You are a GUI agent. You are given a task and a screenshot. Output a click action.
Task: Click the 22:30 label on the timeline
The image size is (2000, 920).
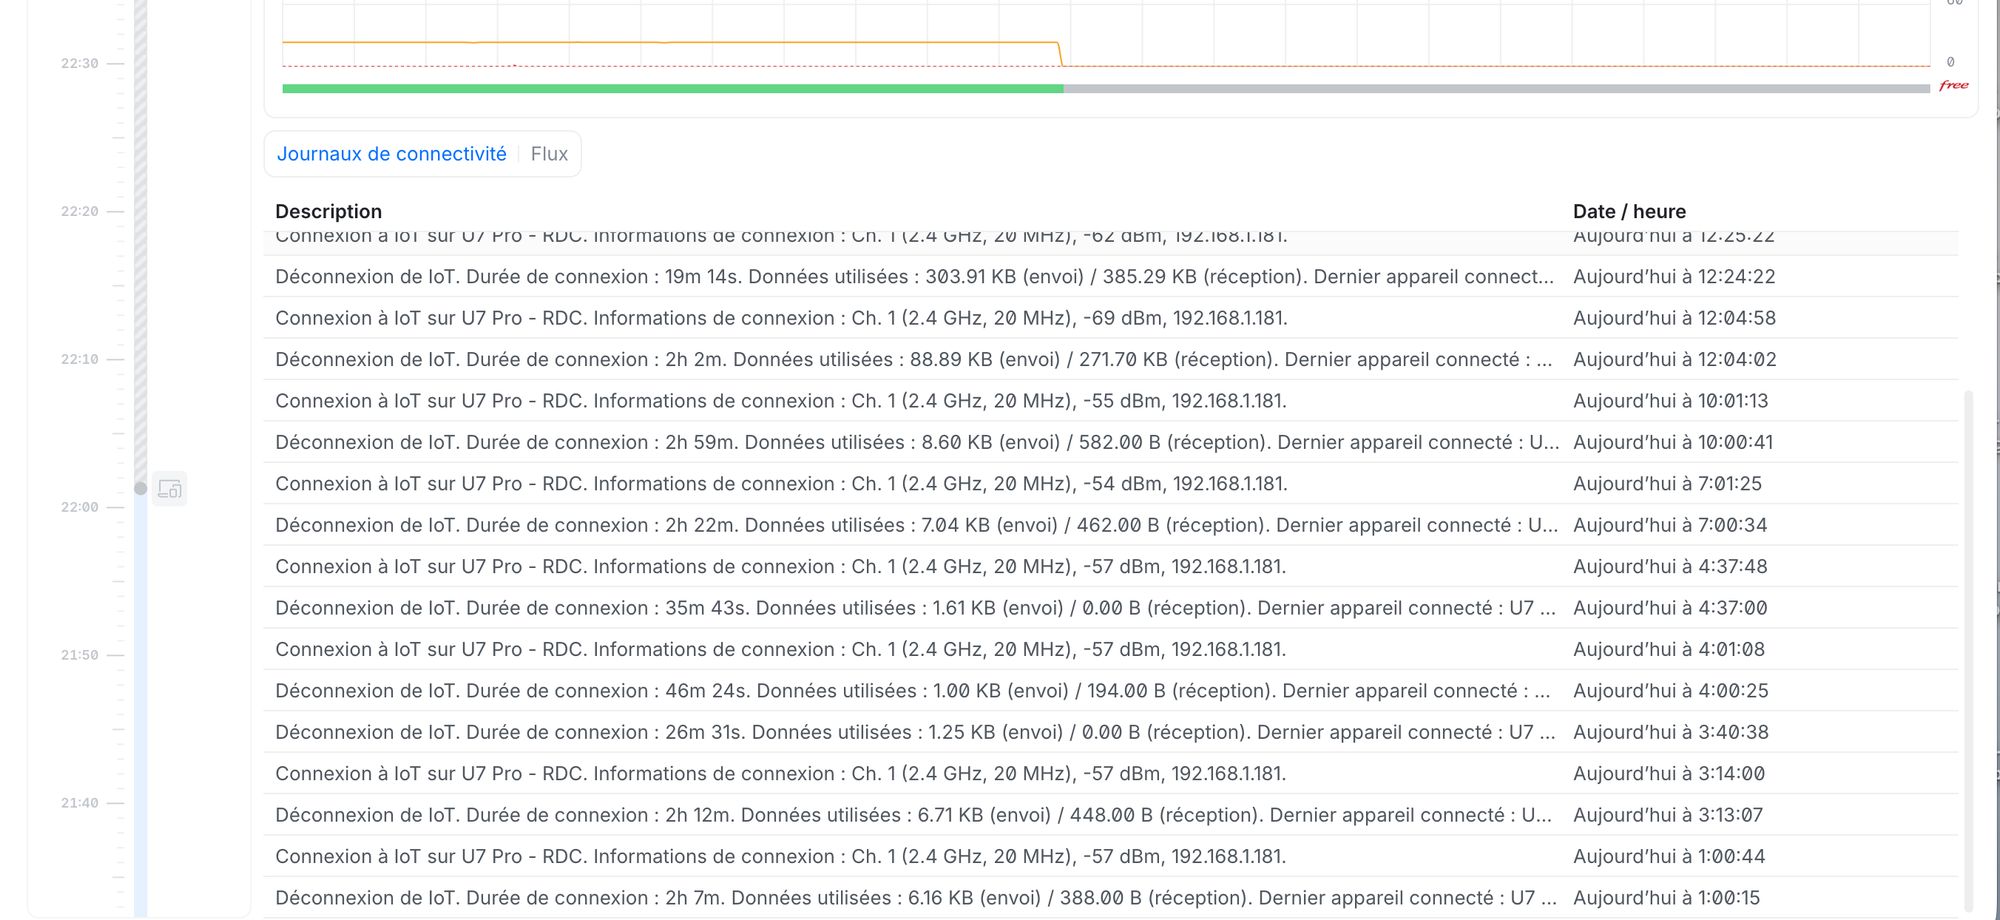coord(79,63)
